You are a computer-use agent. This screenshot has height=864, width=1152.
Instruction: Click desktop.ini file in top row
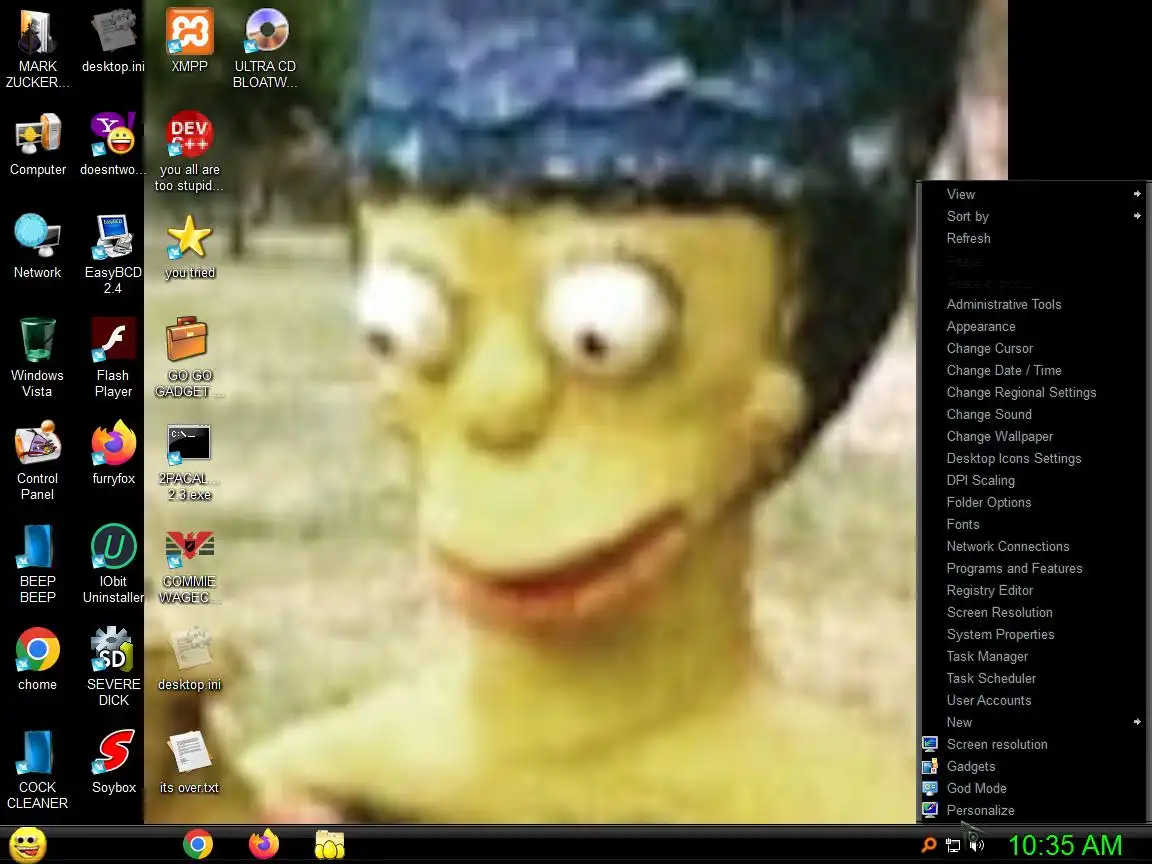coord(113,40)
